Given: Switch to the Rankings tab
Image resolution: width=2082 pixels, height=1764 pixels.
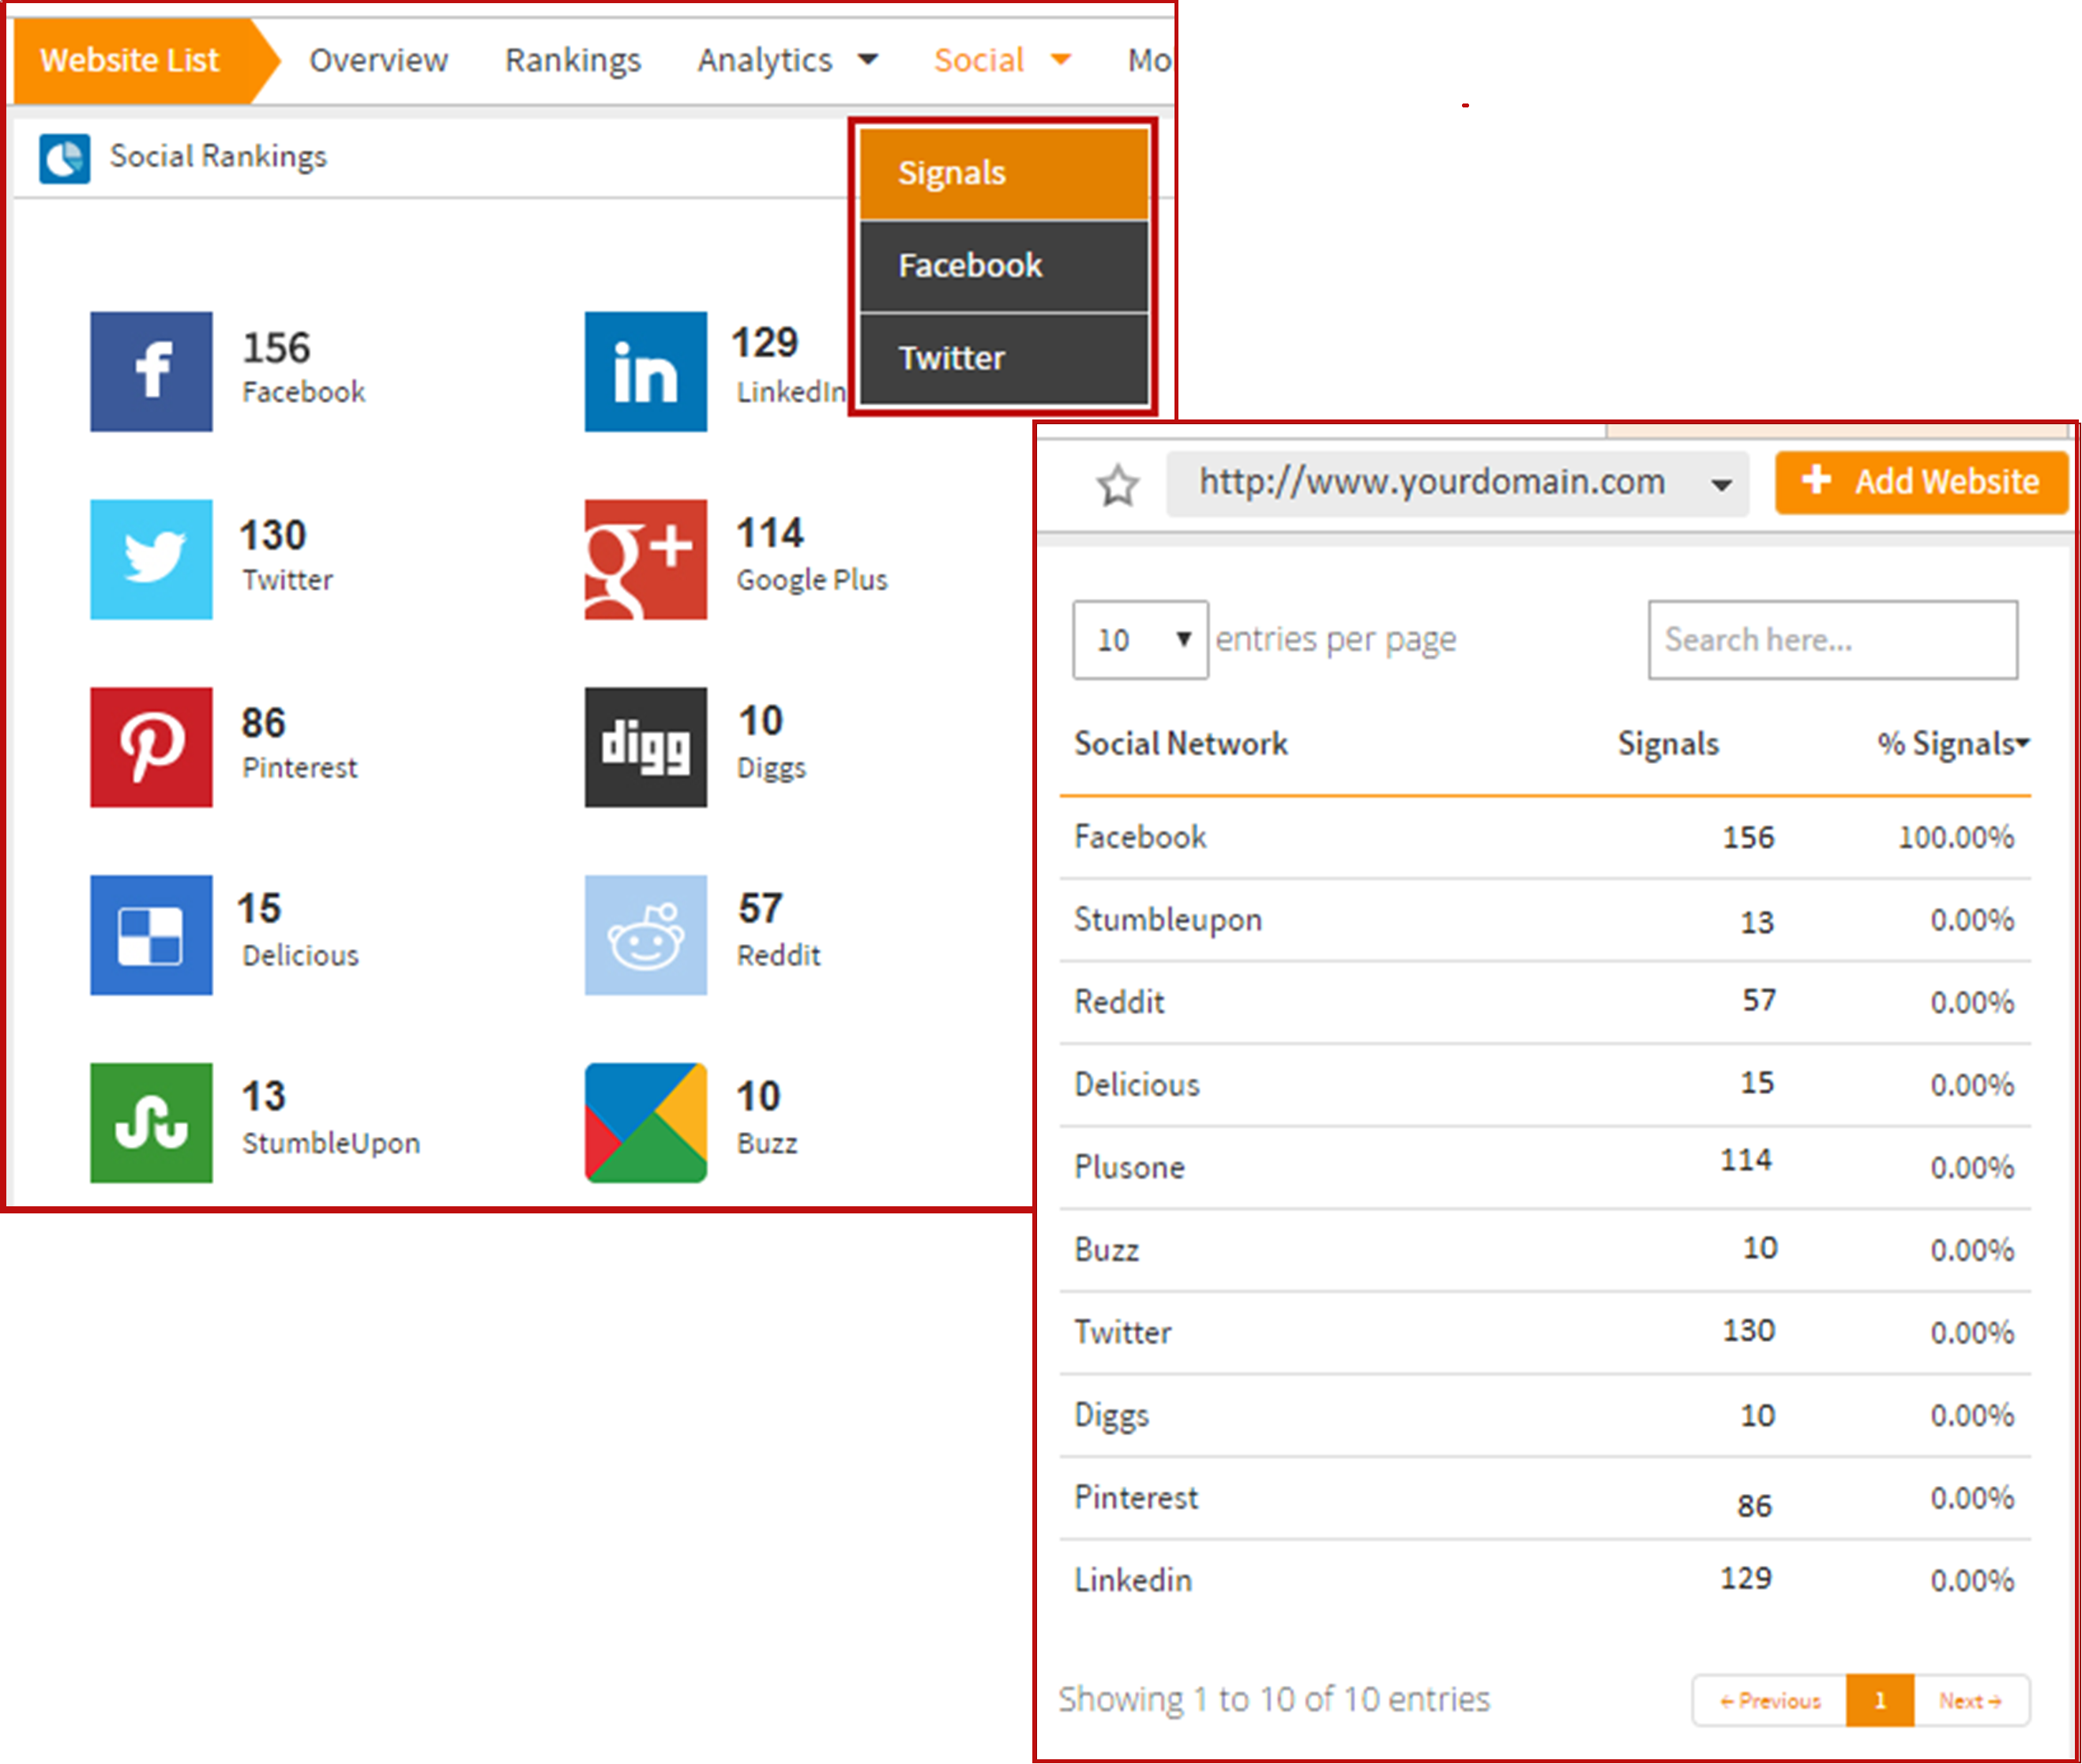Looking at the screenshot, I should [573, 60].
